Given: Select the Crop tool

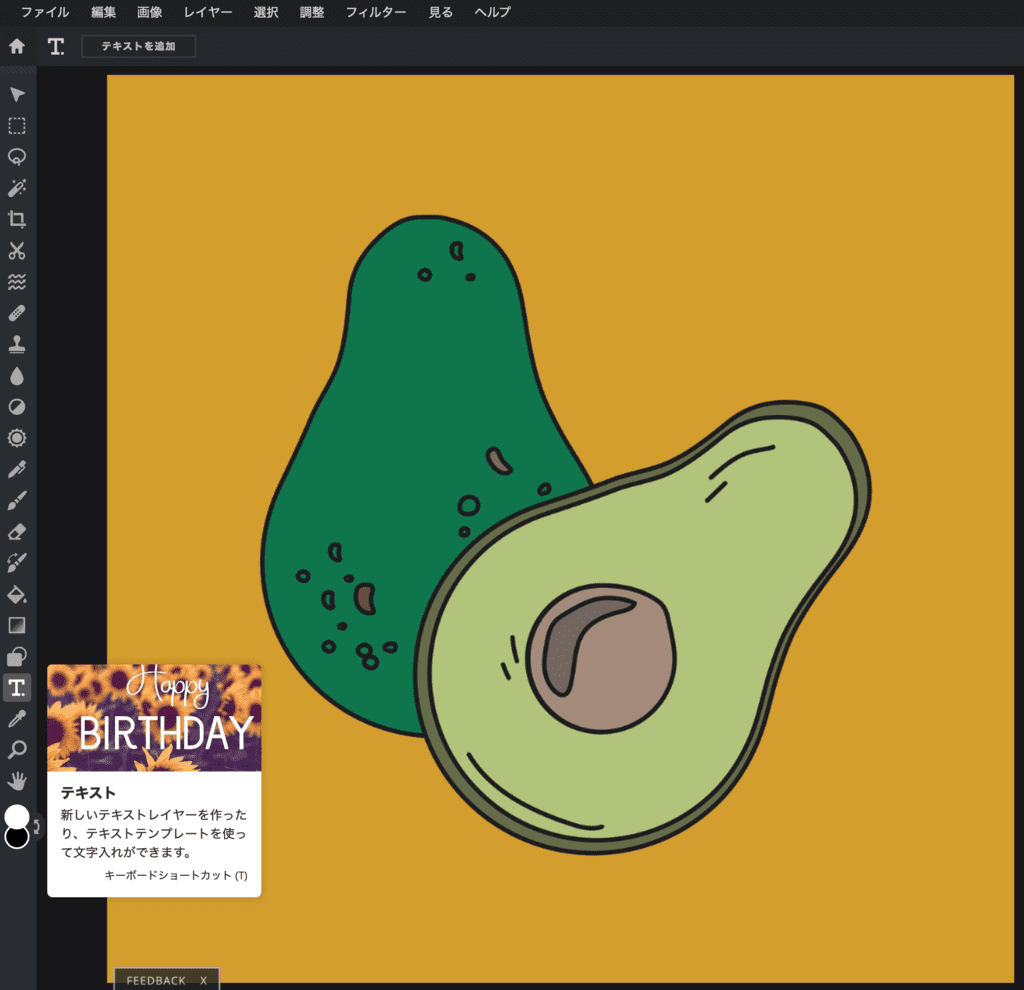Looking at the screenshot, I should pos(17,219).
